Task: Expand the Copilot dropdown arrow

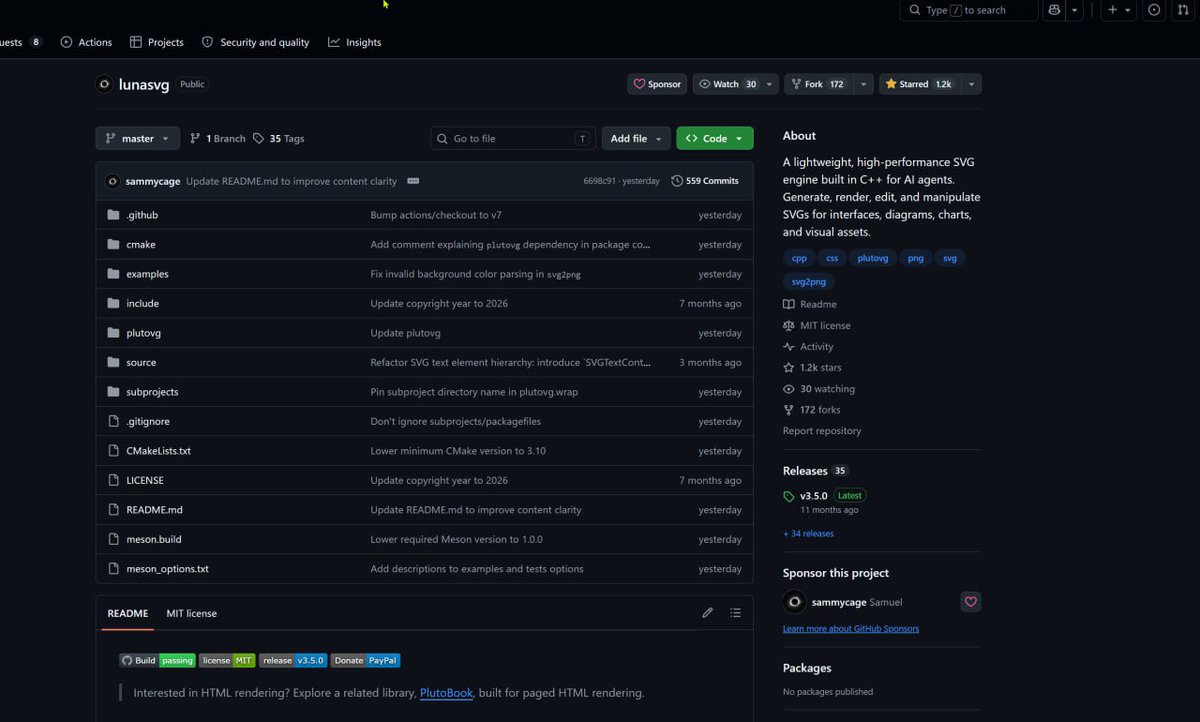Action: coord(1075,10)
